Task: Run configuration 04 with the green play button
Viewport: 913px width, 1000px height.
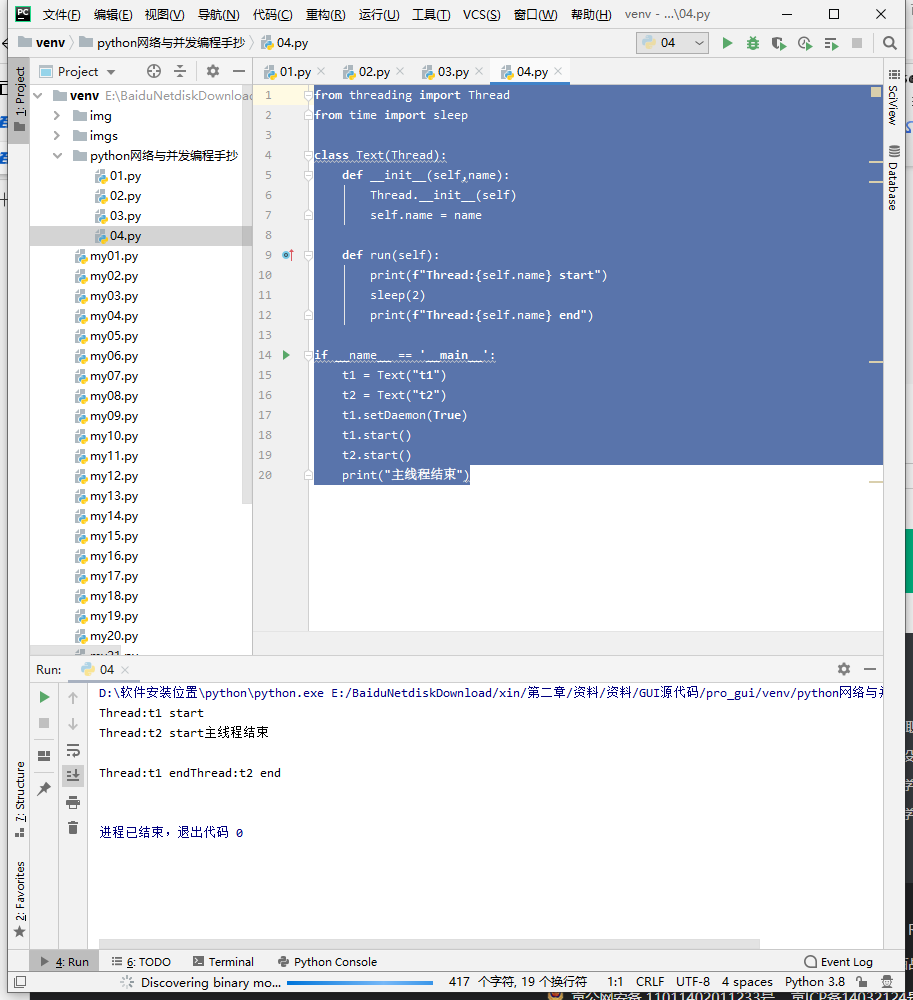Action: [727, 43]
